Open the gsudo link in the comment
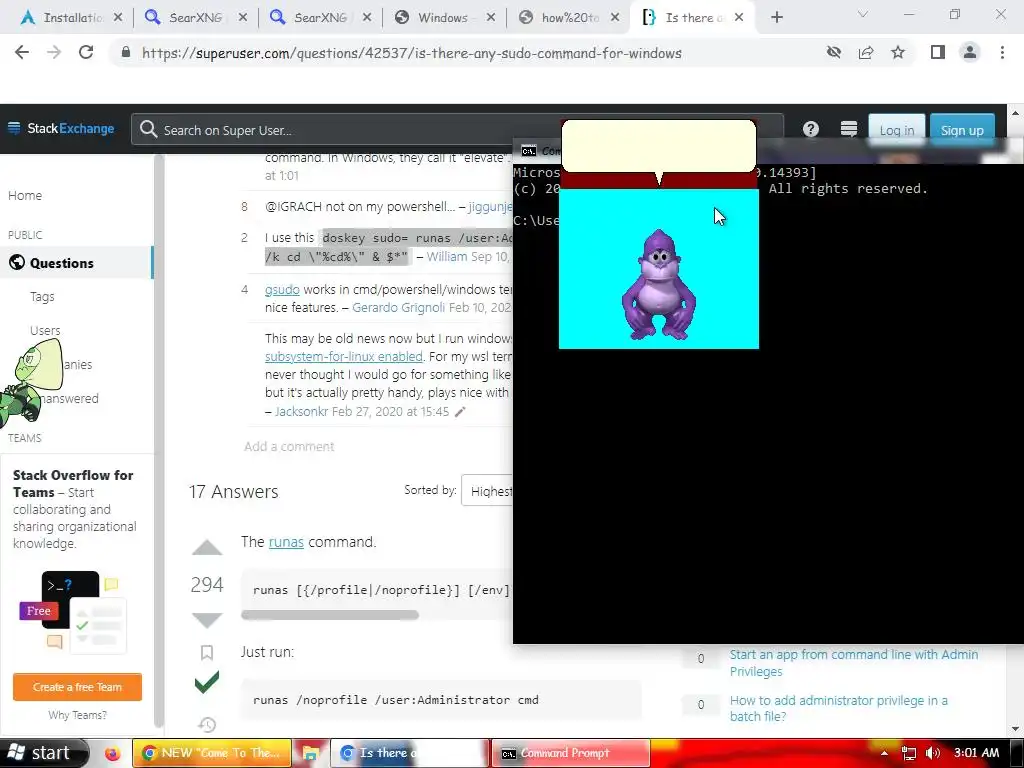This screenshot has width=1024, height=768. (x=282, y=289)
